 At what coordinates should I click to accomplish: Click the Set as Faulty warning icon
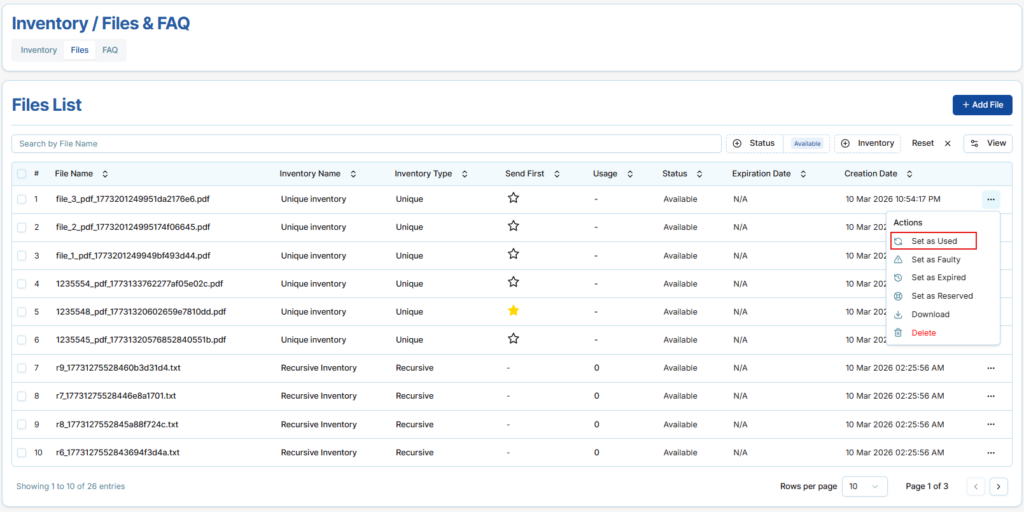point(898,259)
